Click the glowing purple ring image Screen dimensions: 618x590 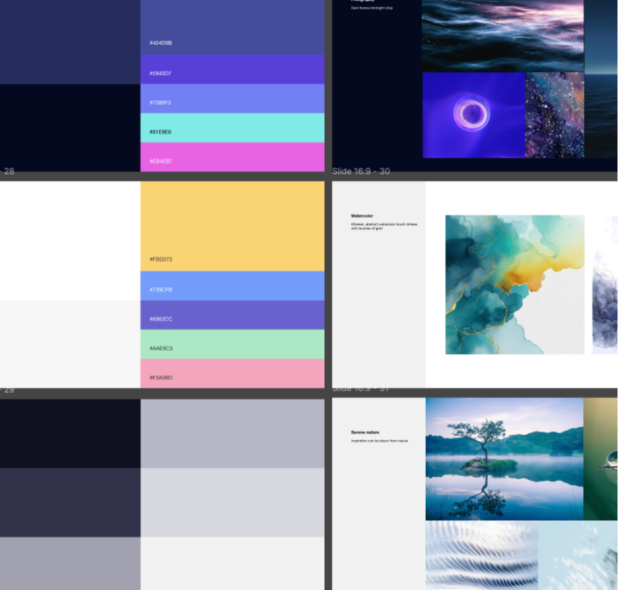pos(474,115)
